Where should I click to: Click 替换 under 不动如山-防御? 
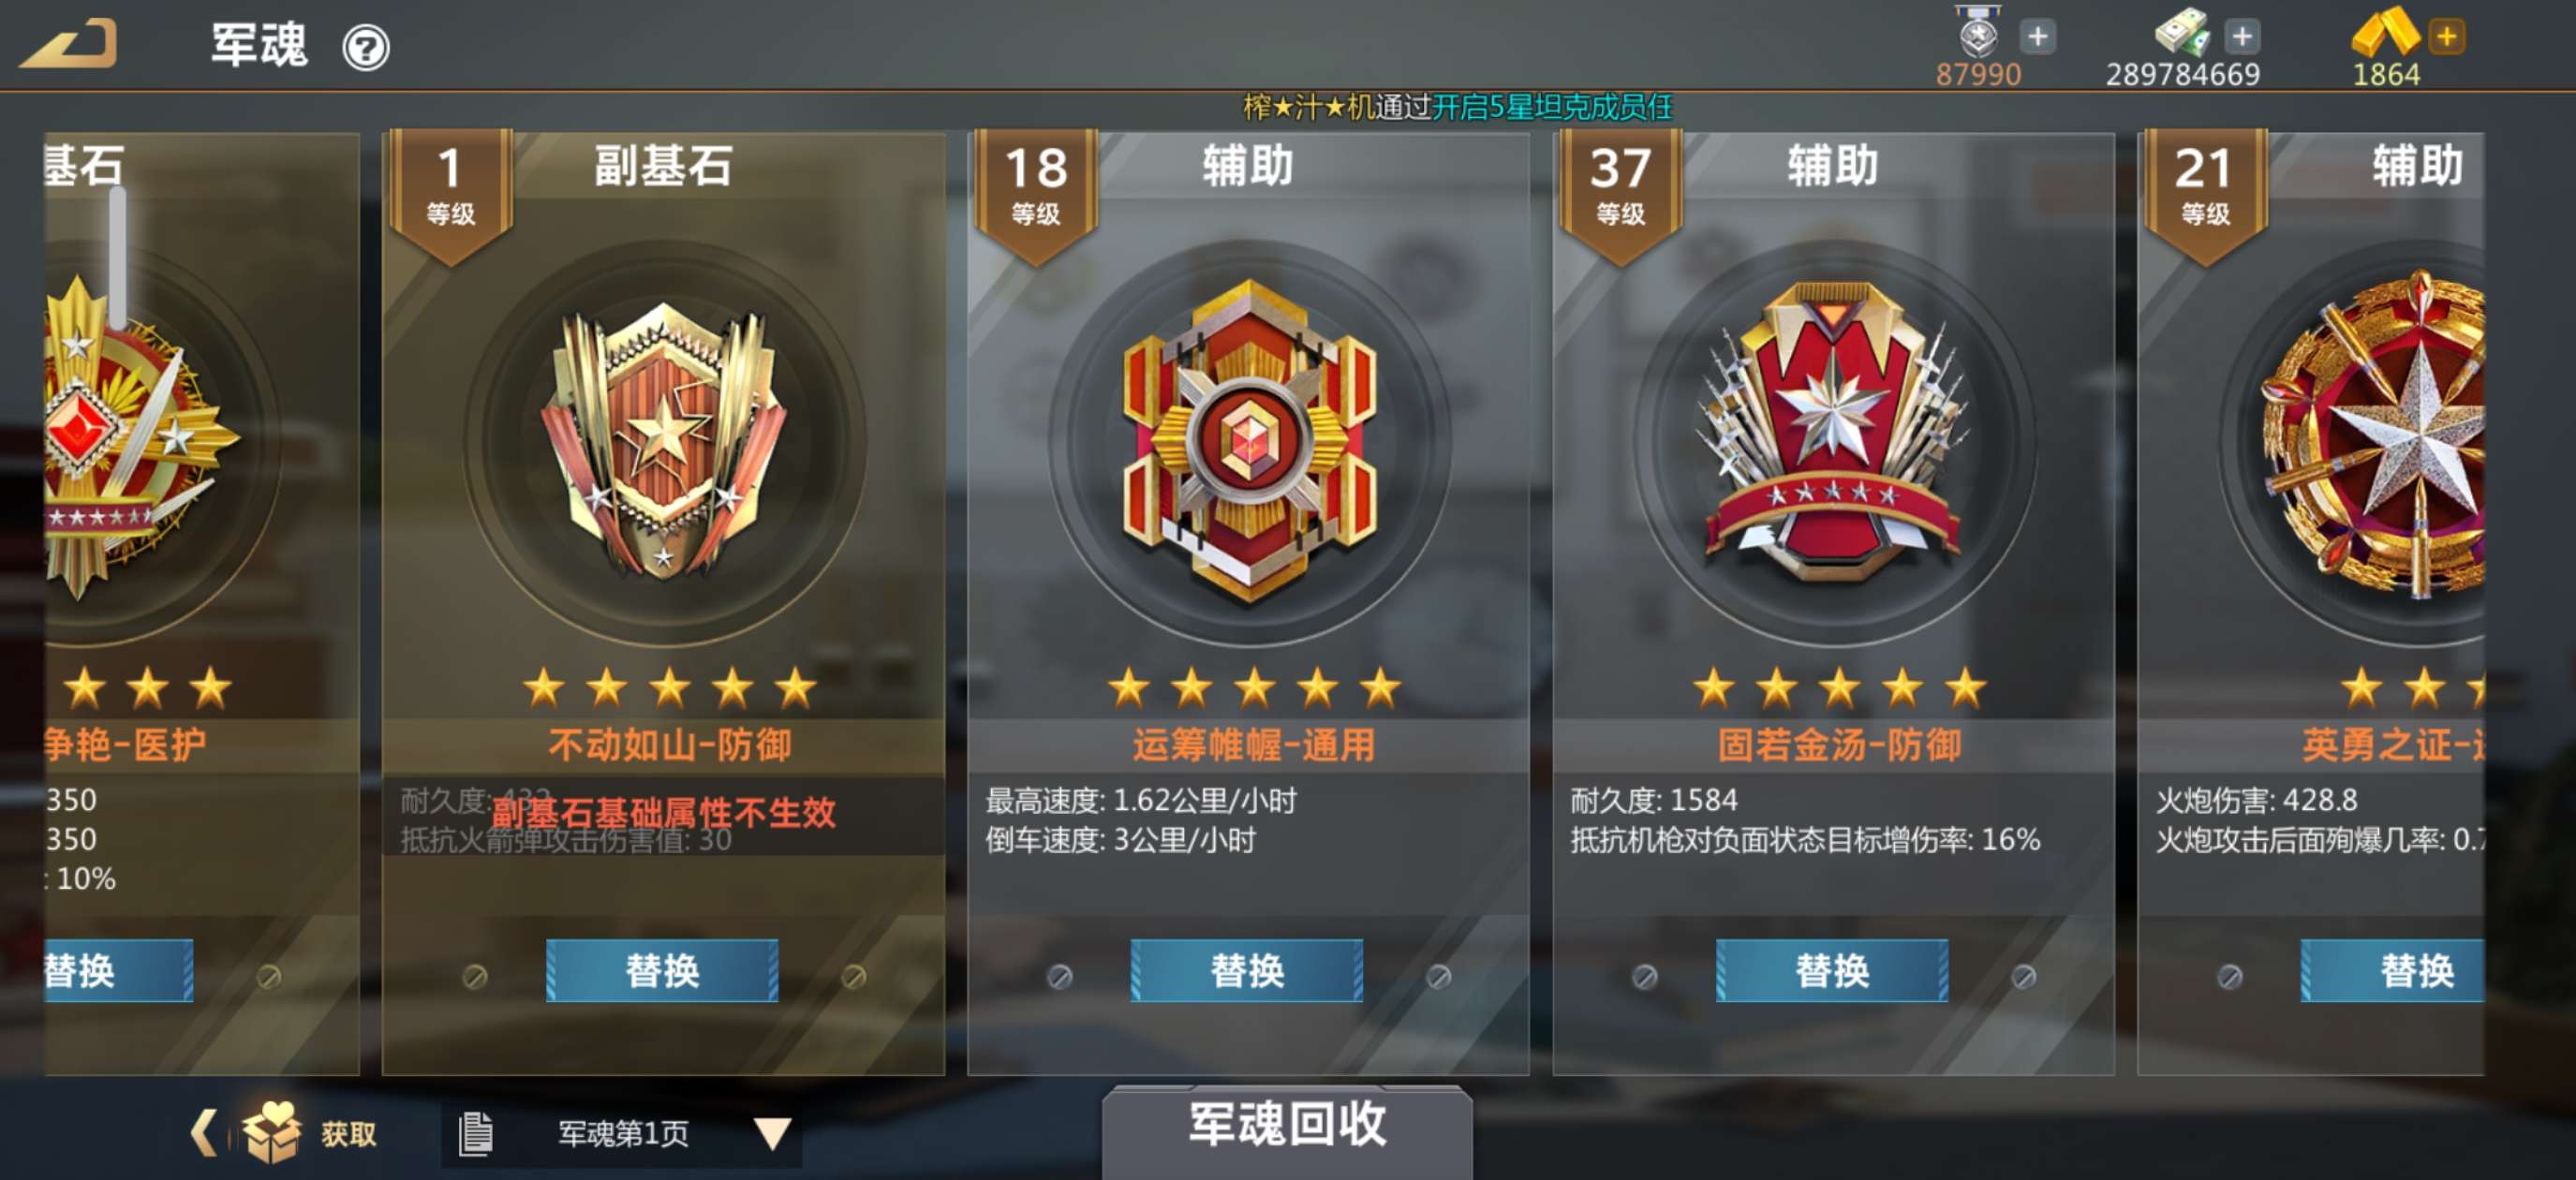(x=662, y=970)
